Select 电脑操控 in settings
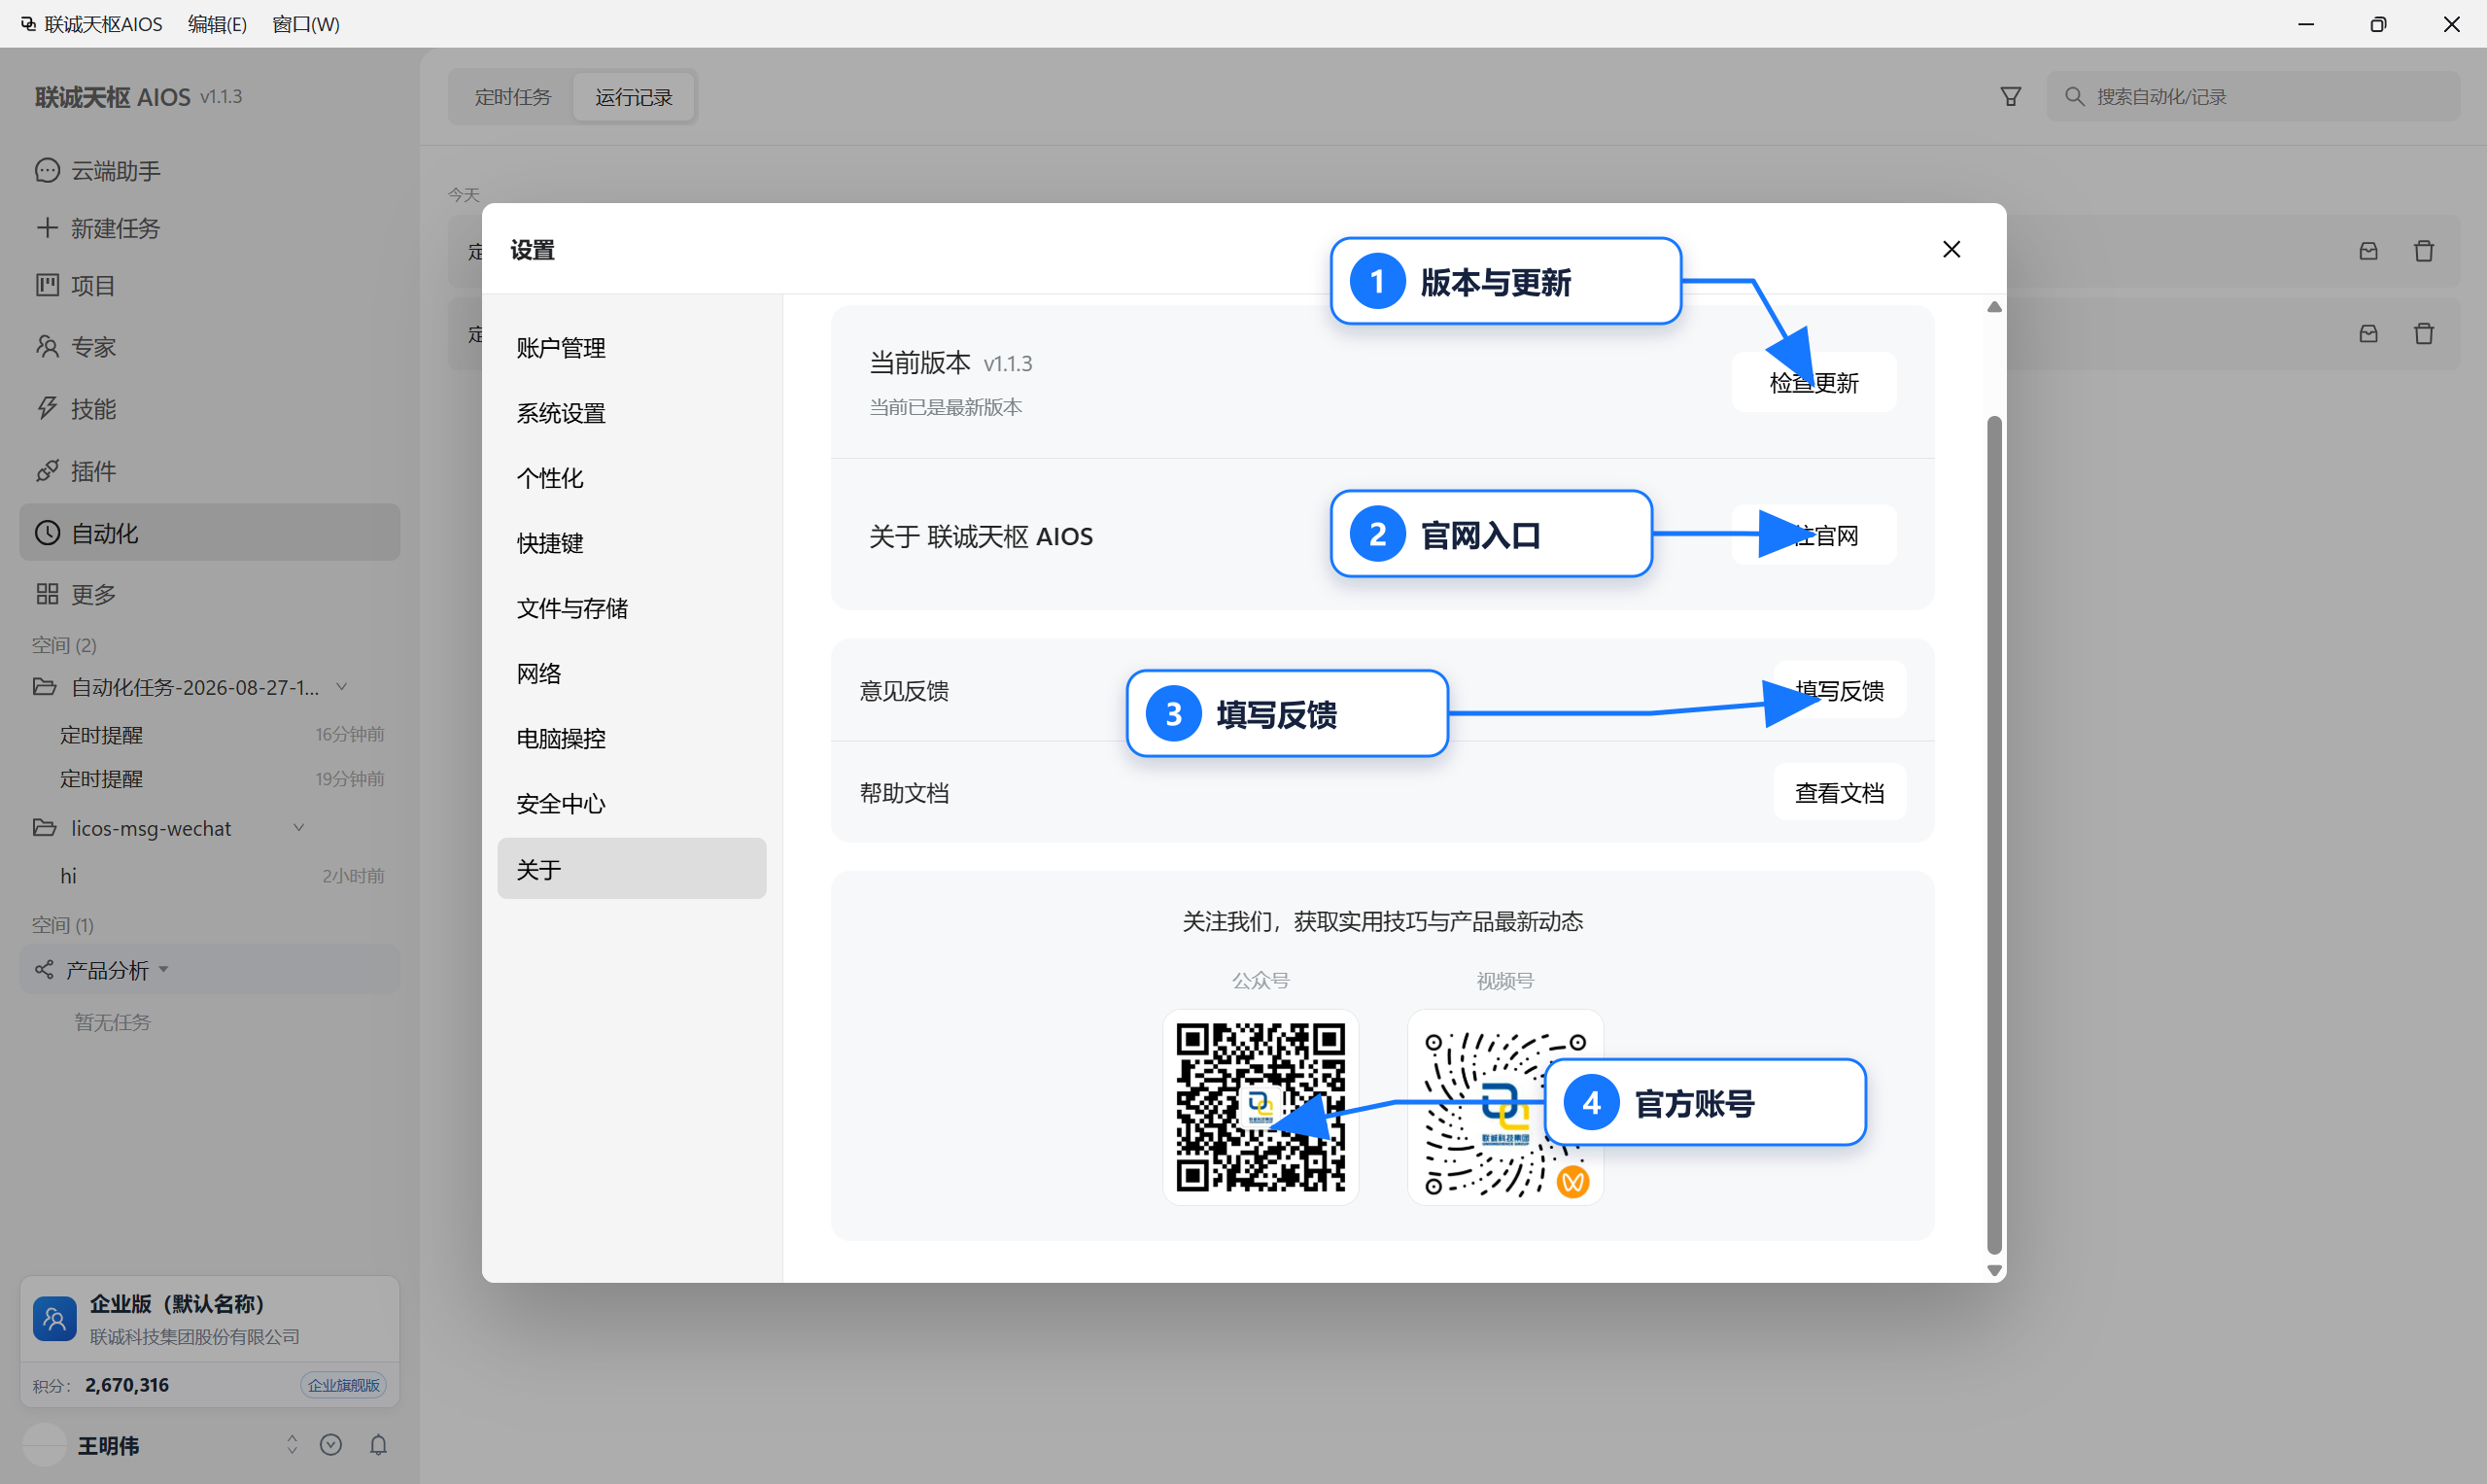 (x=632, y=738)
